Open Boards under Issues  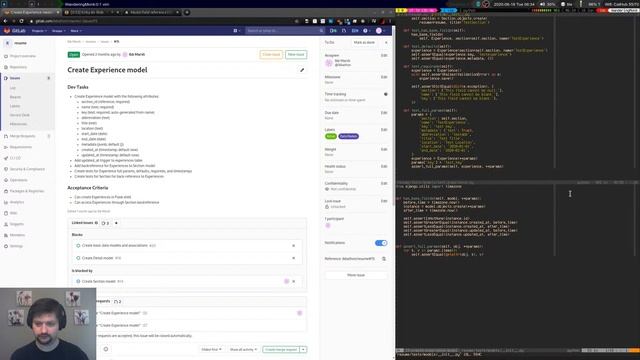(x=16, y=97)
